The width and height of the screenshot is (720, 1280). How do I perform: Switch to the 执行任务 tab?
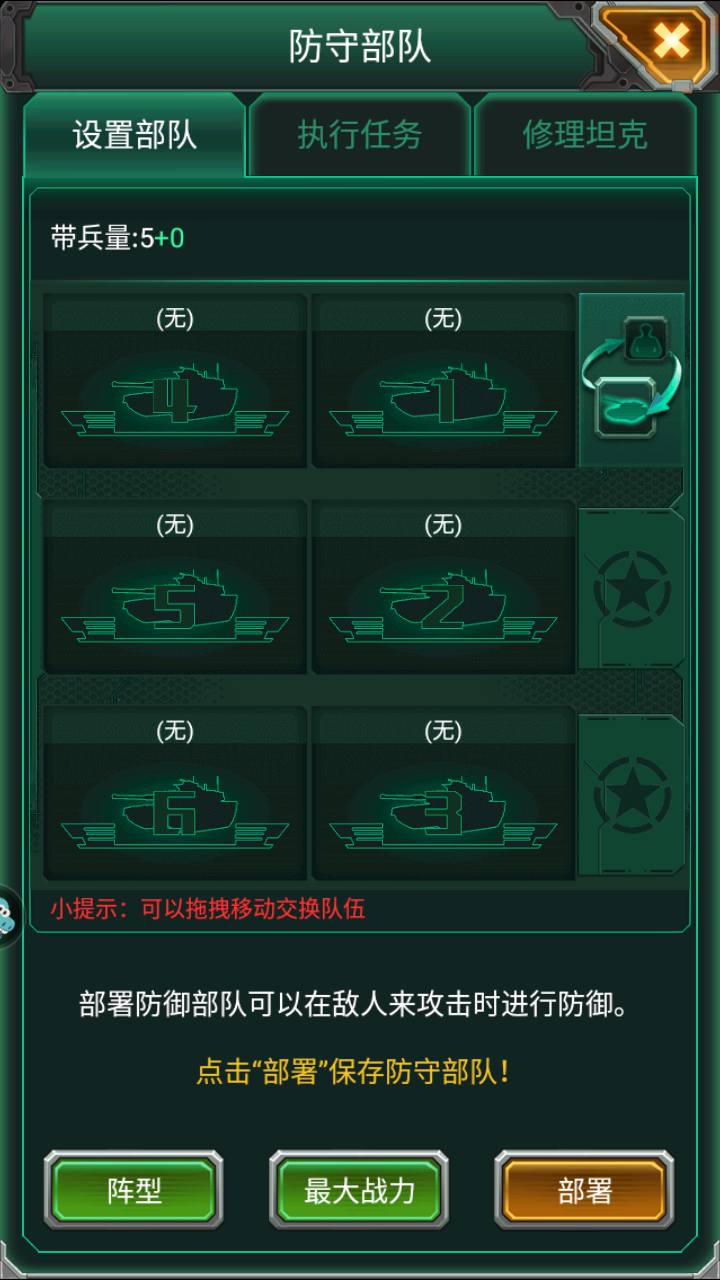[x=360, y=135]
